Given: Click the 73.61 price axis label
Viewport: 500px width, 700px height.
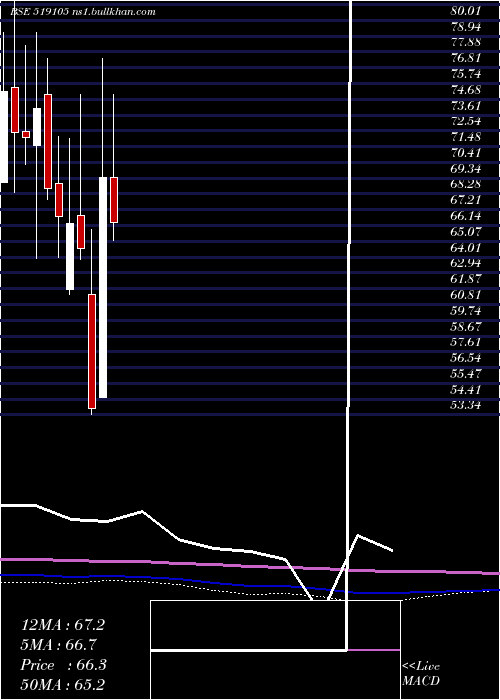Looking at the screenshot, I should (466, 106).
